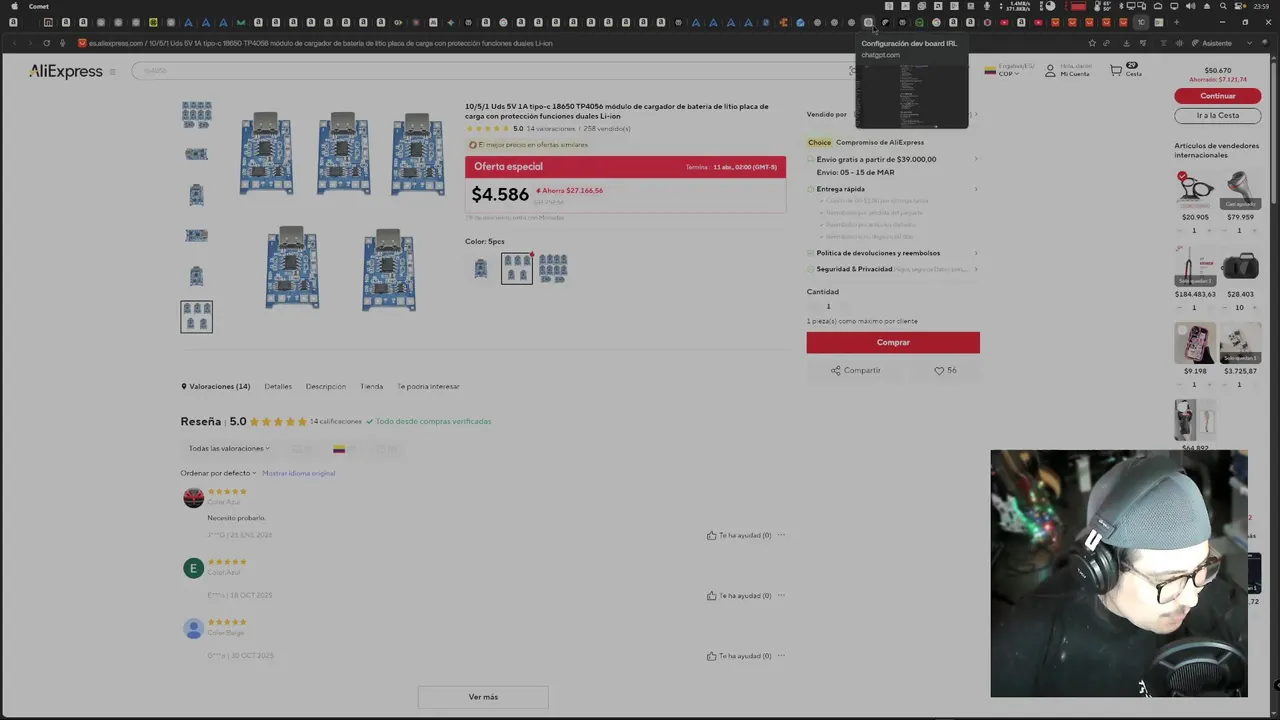The height and width of the screenshot is (720, 1280).
Task: Select the last highlighted gallery thumbnail
Action: pos(196,316)
